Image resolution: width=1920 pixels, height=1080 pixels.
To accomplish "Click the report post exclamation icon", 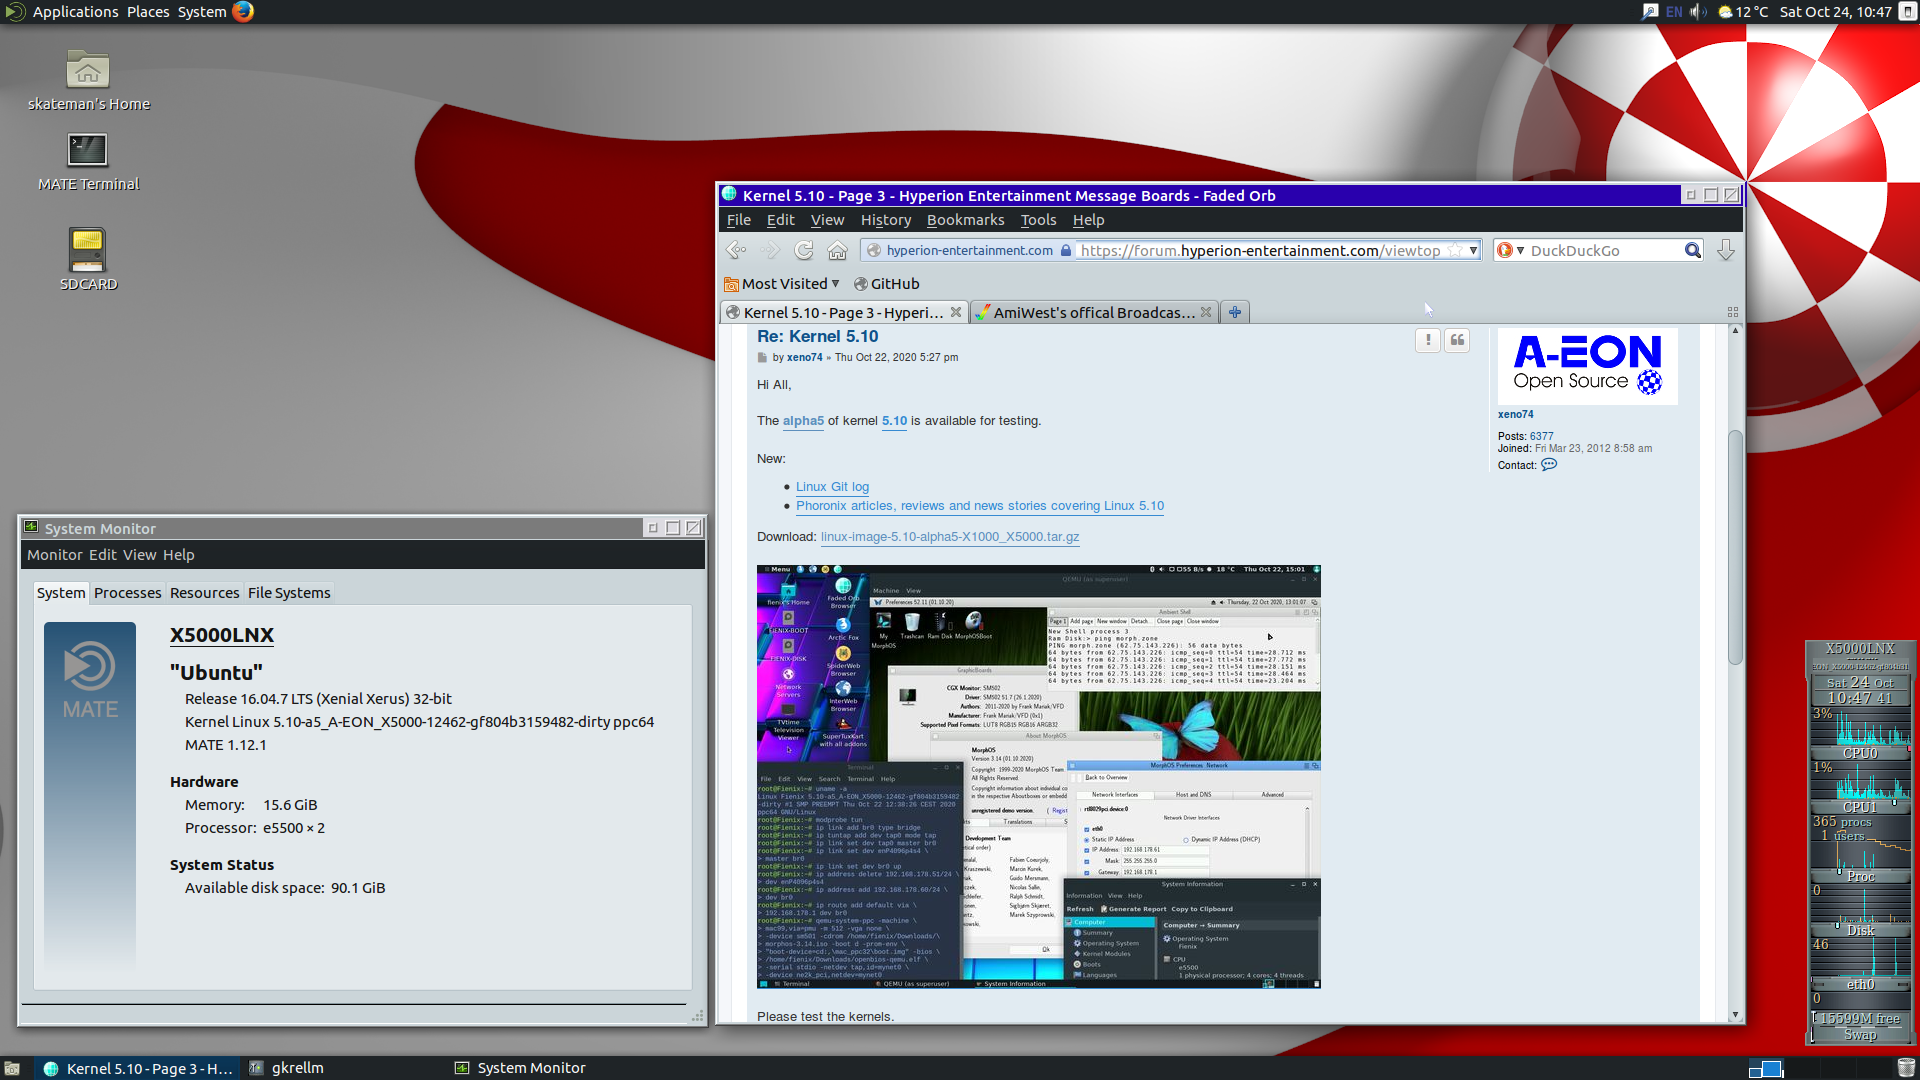I will [x=1428, y=340].
